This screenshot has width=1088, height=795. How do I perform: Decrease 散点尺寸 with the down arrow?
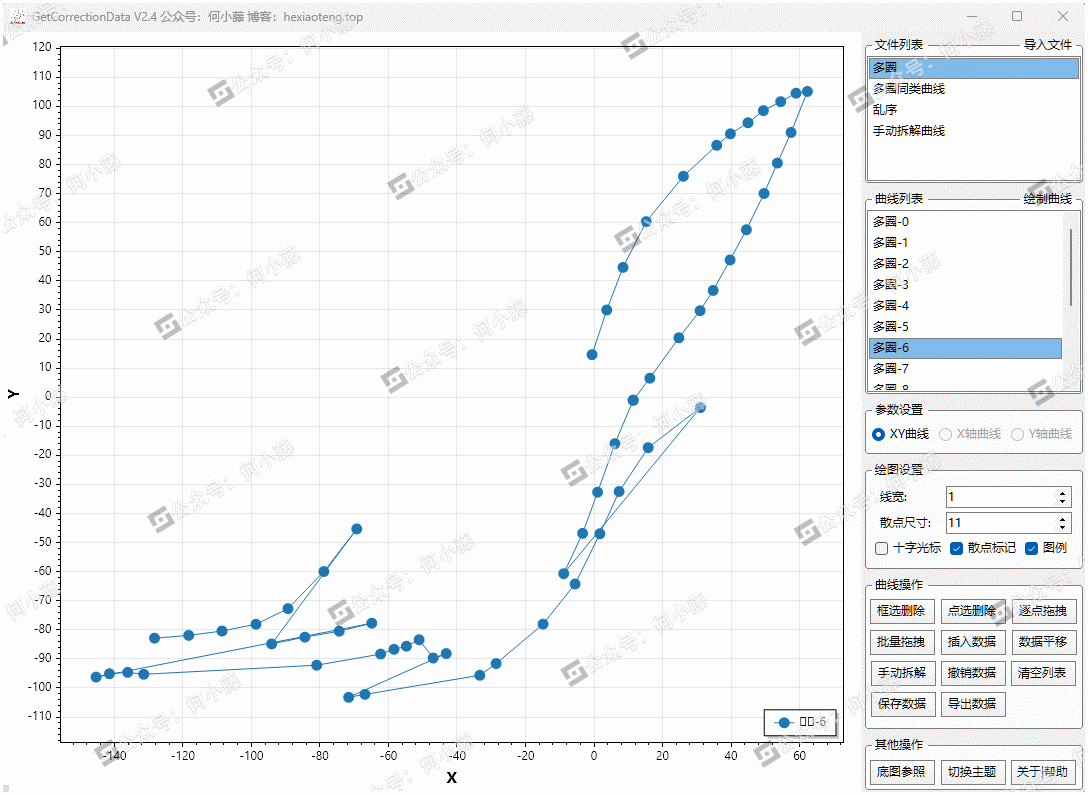(x=1062, y=527)
